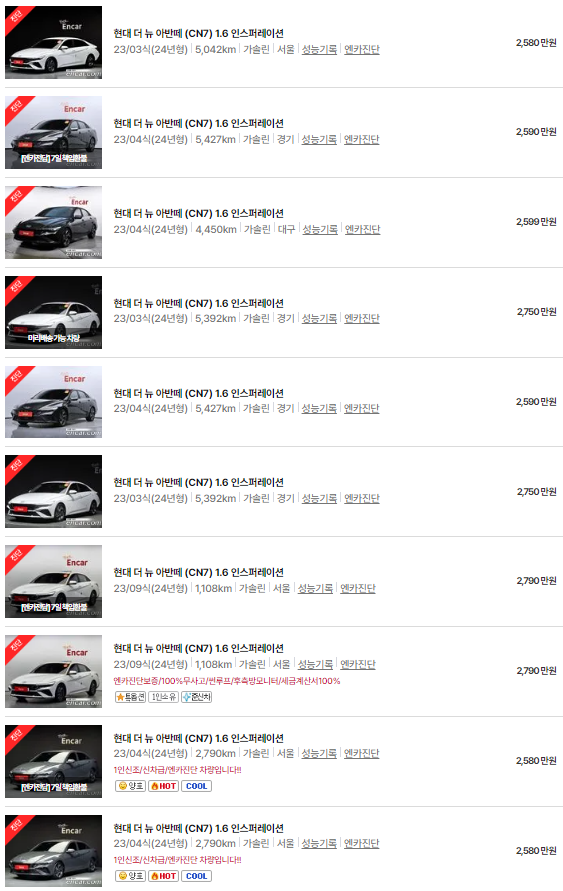563x891 pixels.
Task: Open 엔카진단 for the 대구 4,450km car
Action: [362, 229]
